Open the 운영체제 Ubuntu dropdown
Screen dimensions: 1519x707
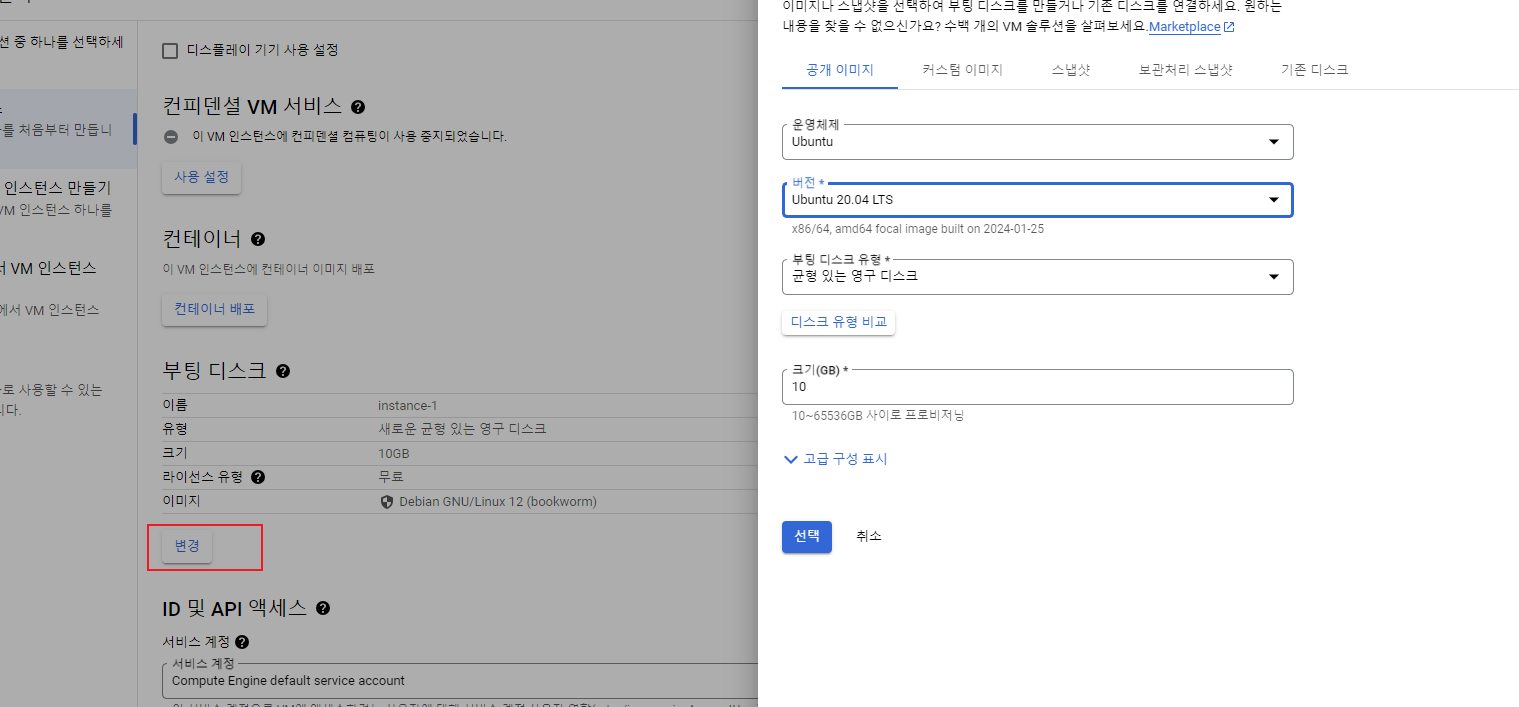1037,142
